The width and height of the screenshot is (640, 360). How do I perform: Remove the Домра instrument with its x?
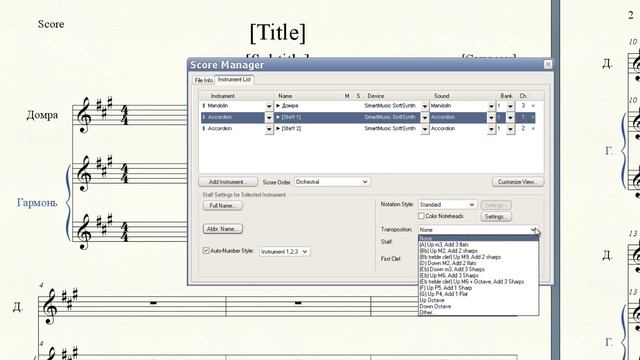click(x=533, y=106)
